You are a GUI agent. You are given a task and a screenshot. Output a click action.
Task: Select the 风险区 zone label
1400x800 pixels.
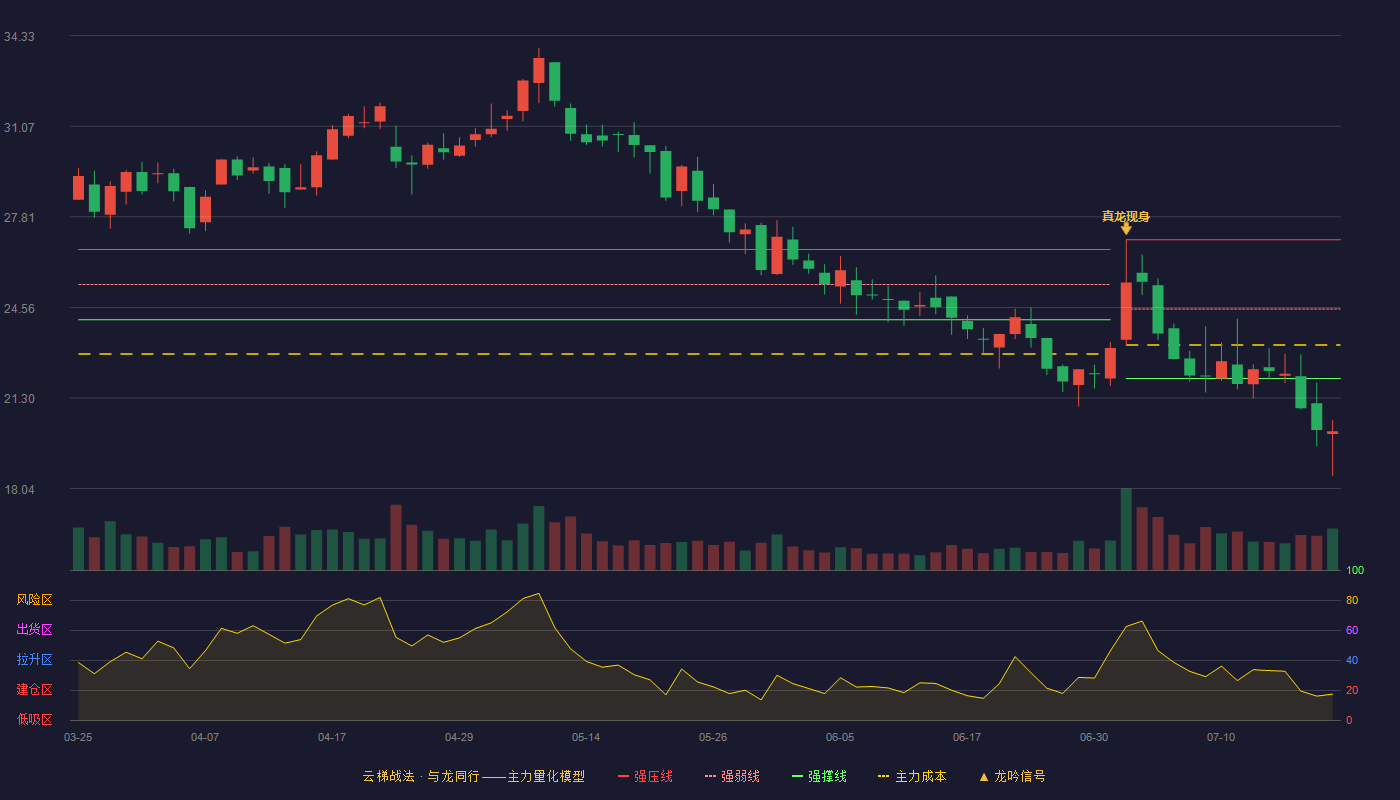click(34, 600)
